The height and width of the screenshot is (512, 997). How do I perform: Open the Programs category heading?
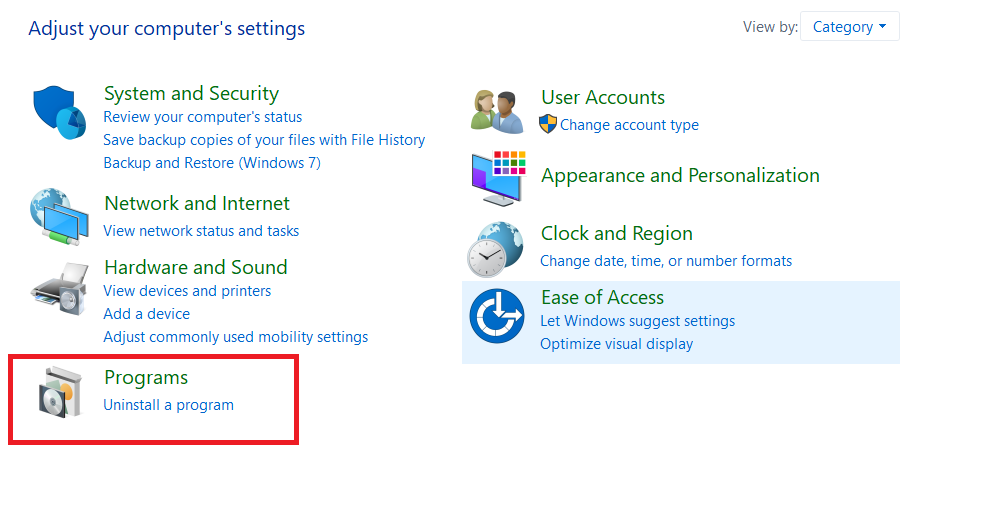[x=146, y=378]
